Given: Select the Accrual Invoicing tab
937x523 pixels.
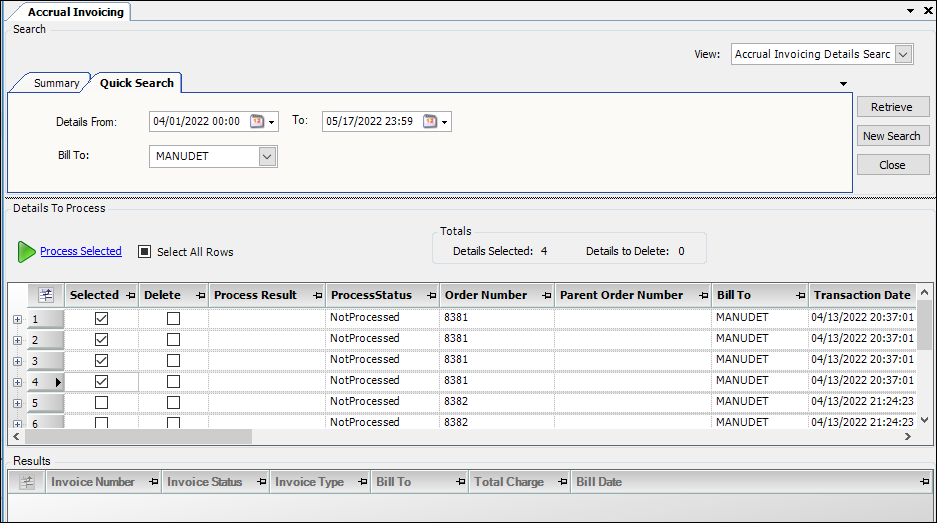Looking at the screenshot, I should click(75, 12).
